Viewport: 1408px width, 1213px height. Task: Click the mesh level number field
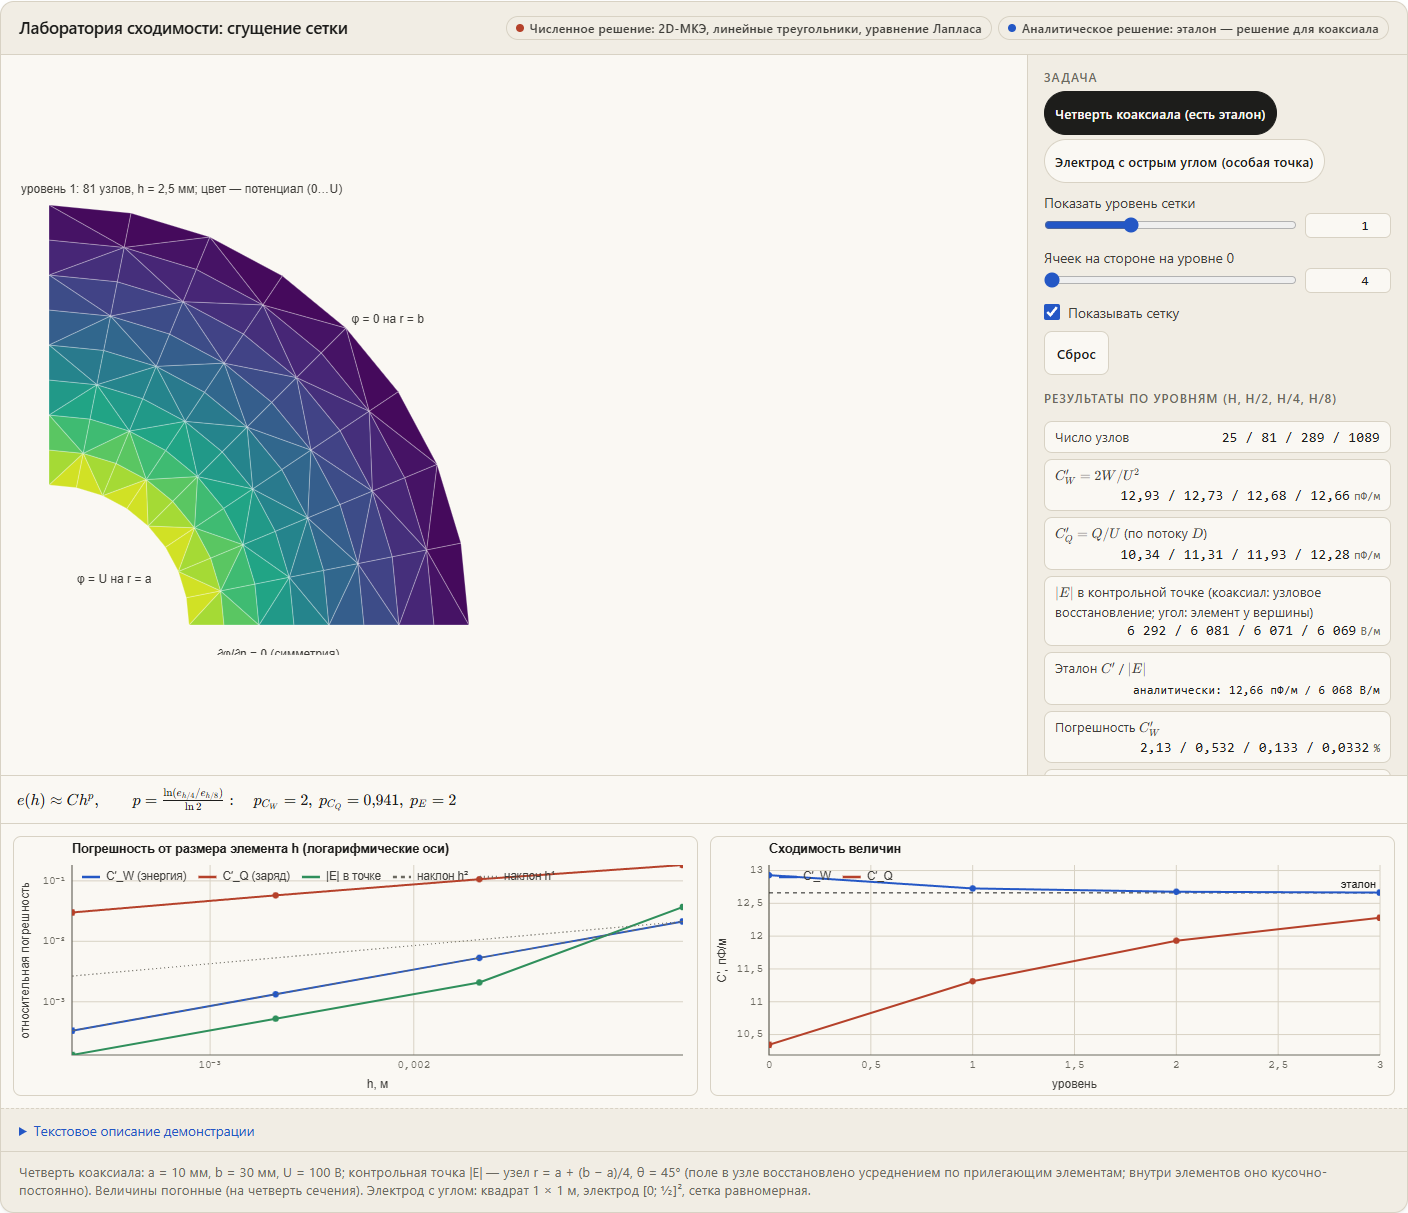(1347, 225)
